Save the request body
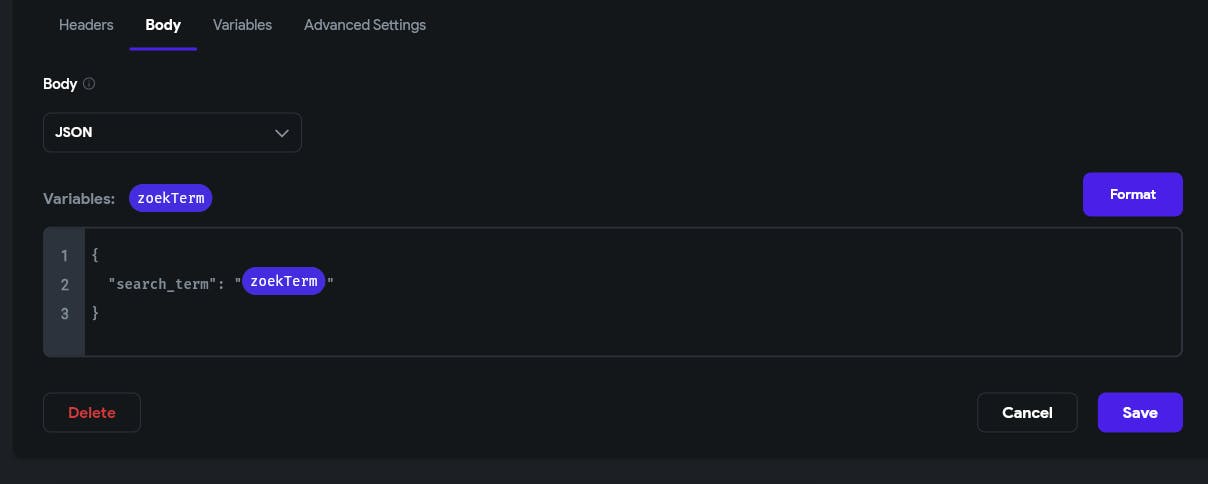Image resolution: width=1208 pixels, height=484 pixels. pyautogui.click(x=1140, y=412)
